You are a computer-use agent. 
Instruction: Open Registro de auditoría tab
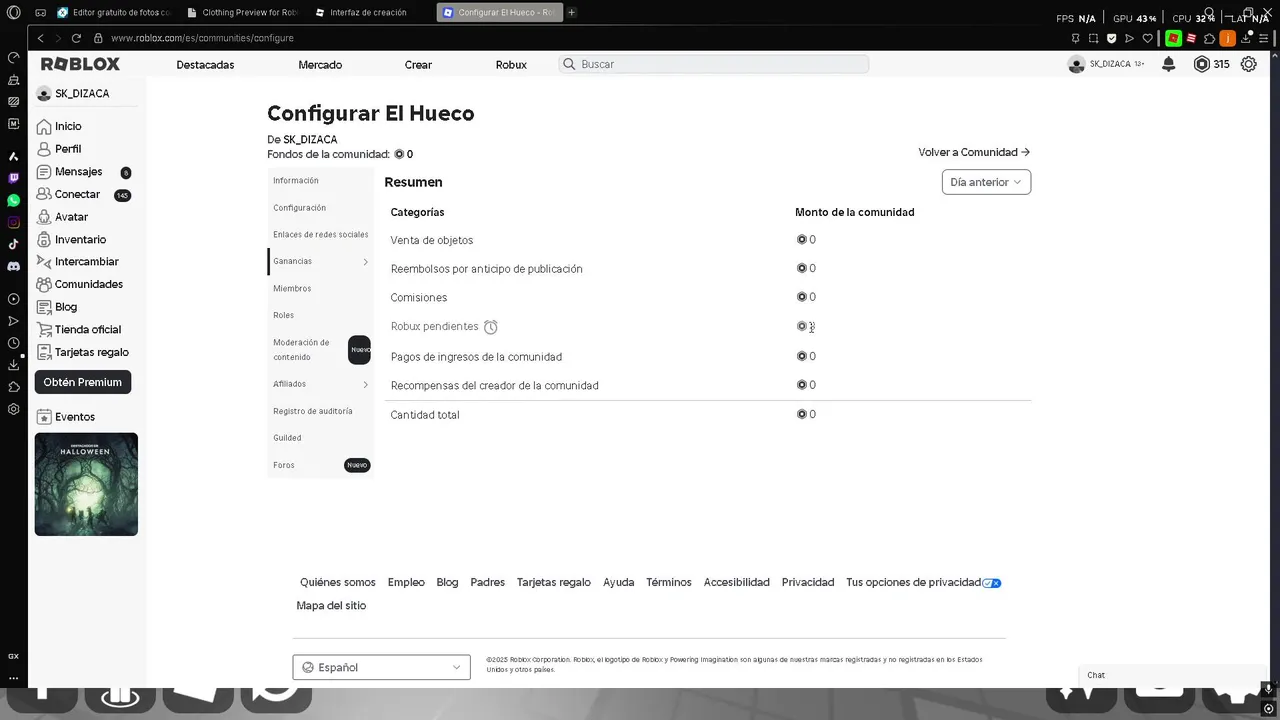click(x=320, y=411)
